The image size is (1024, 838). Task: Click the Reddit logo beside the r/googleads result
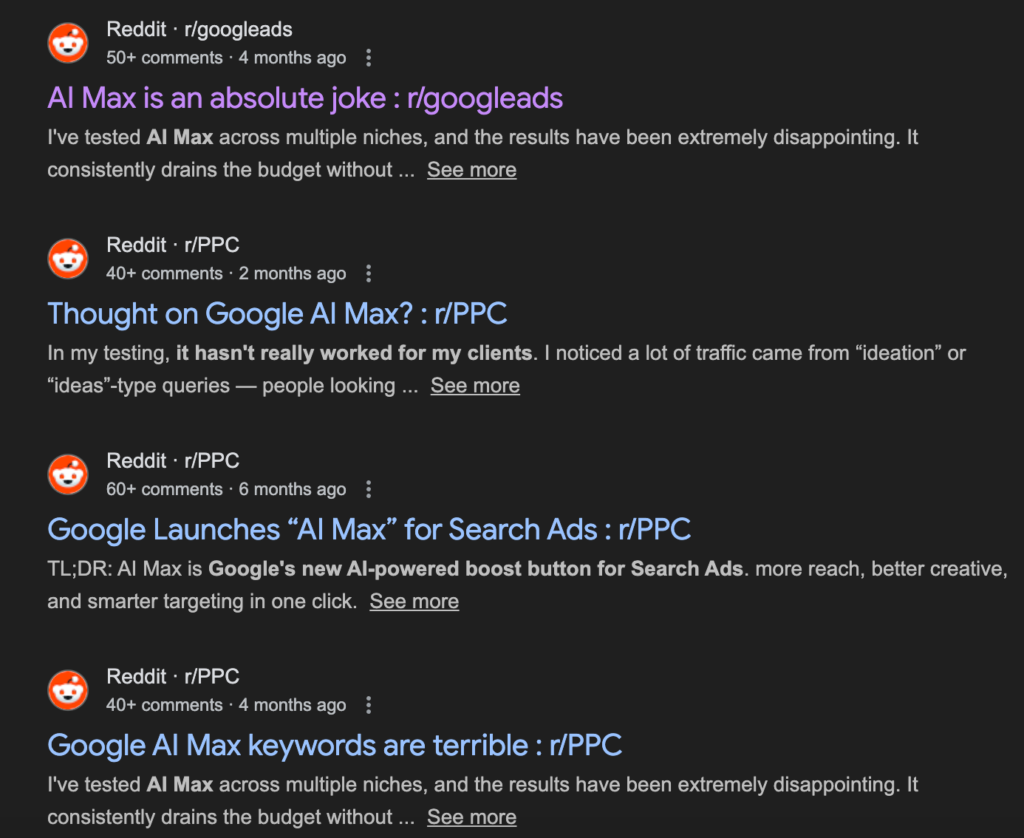[68, 42]
